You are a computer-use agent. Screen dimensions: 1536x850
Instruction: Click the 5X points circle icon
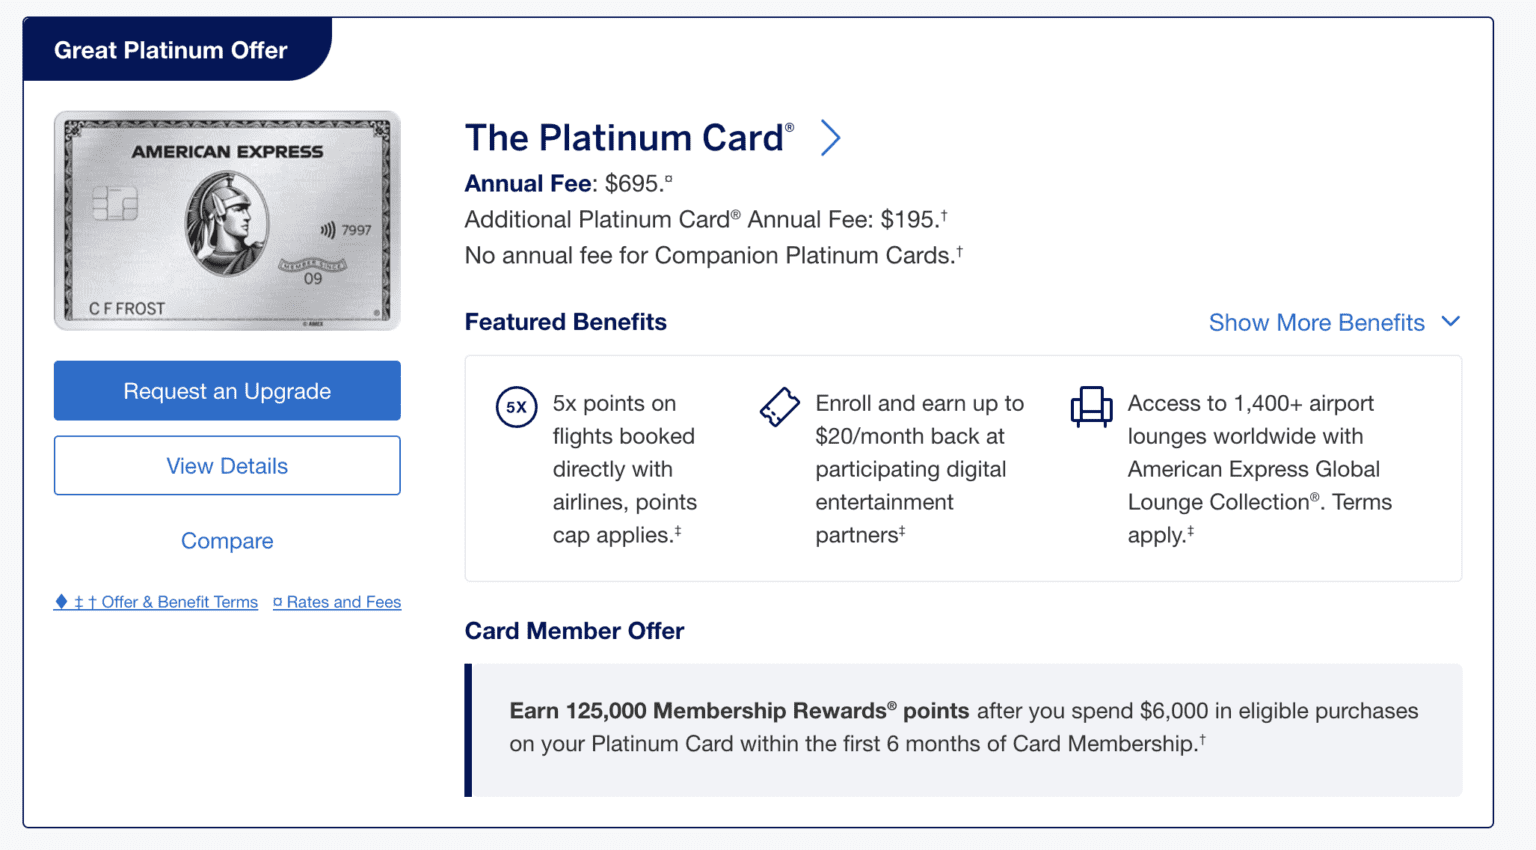pos(516,408)
